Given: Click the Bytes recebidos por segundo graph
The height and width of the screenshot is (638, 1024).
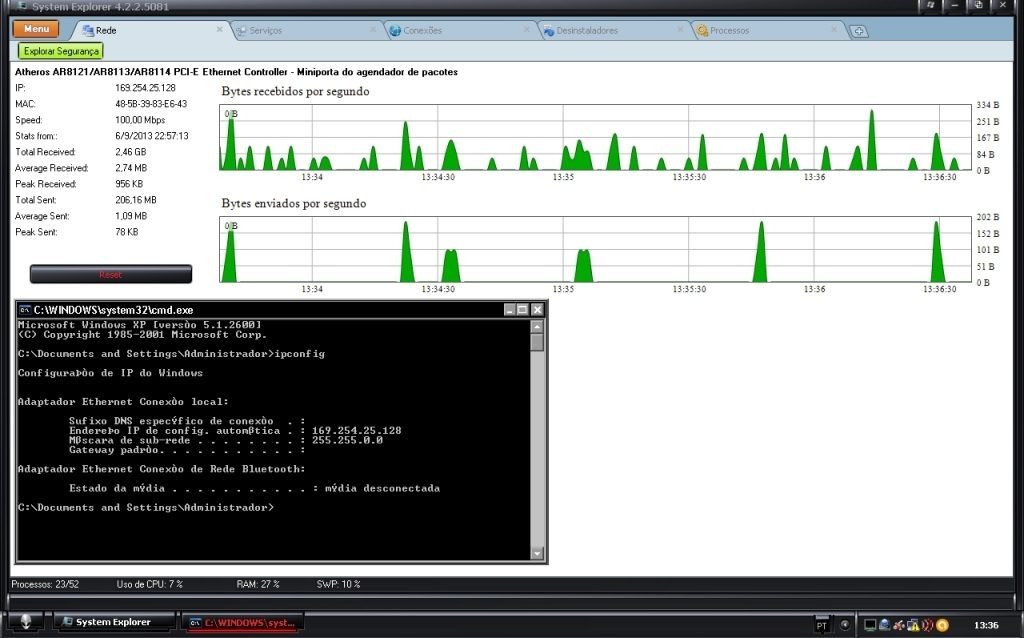Looking at the screenshot, I should (x=595, y=137).
